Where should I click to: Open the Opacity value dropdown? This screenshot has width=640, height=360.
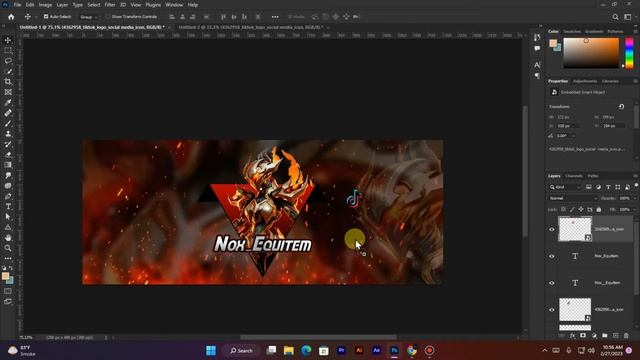[x=634, y=198]
